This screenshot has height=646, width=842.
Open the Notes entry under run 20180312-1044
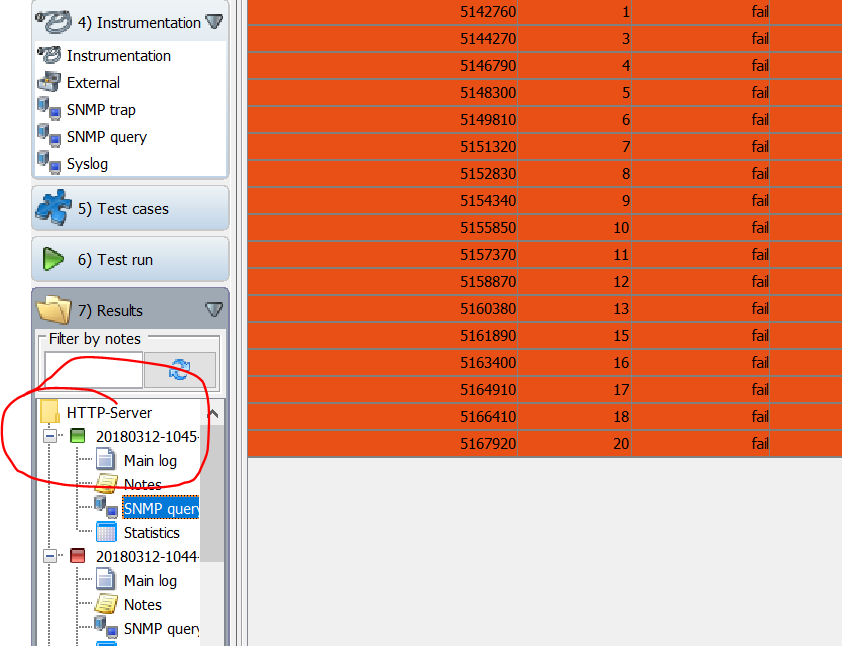point(142,604)
